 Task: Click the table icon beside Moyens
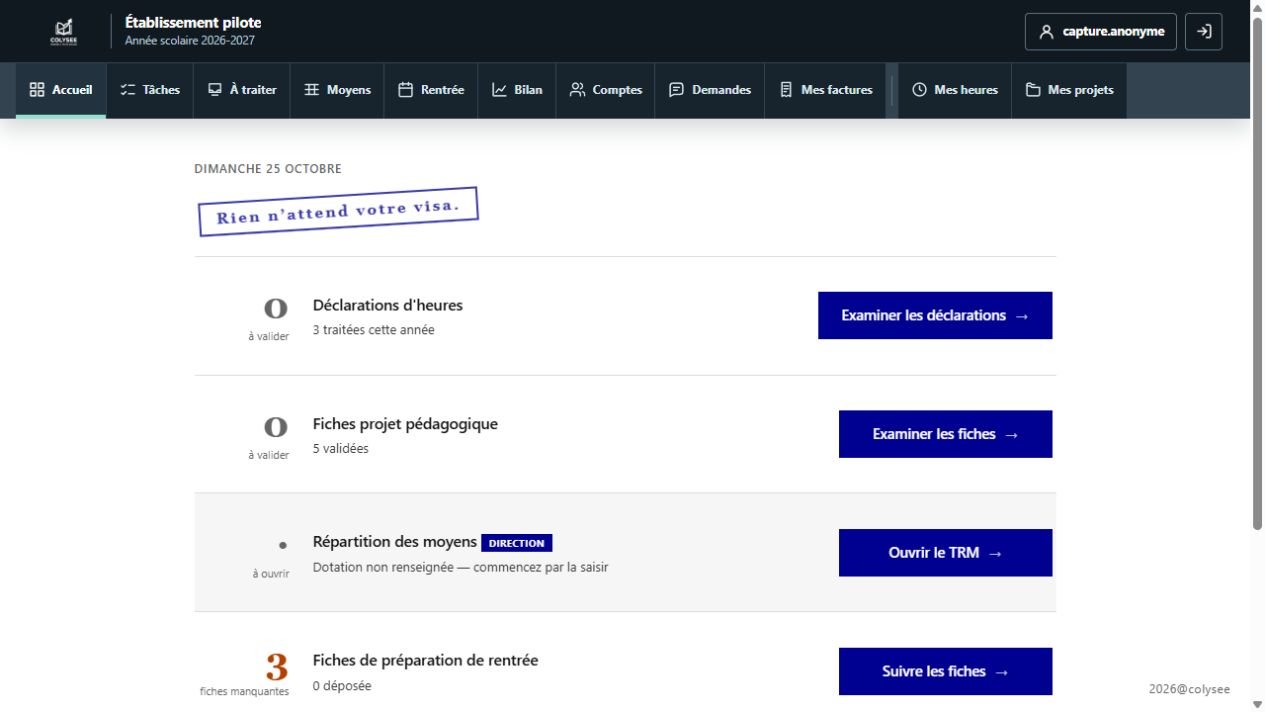[x=312, y=90]
